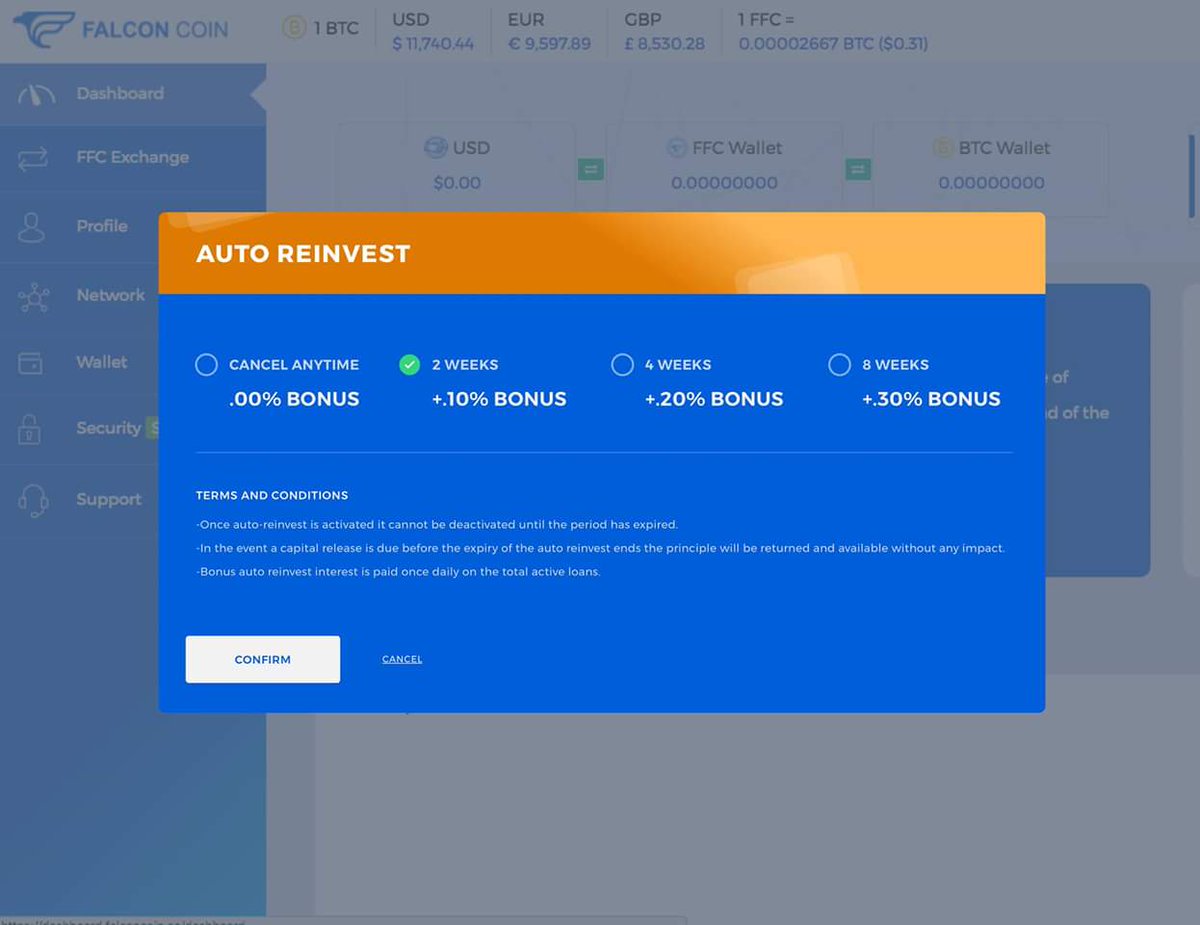This screenshot has height=925, width=1200.
Task: Select the Cancel Anytime reinvest option
Action: [206, 364]
